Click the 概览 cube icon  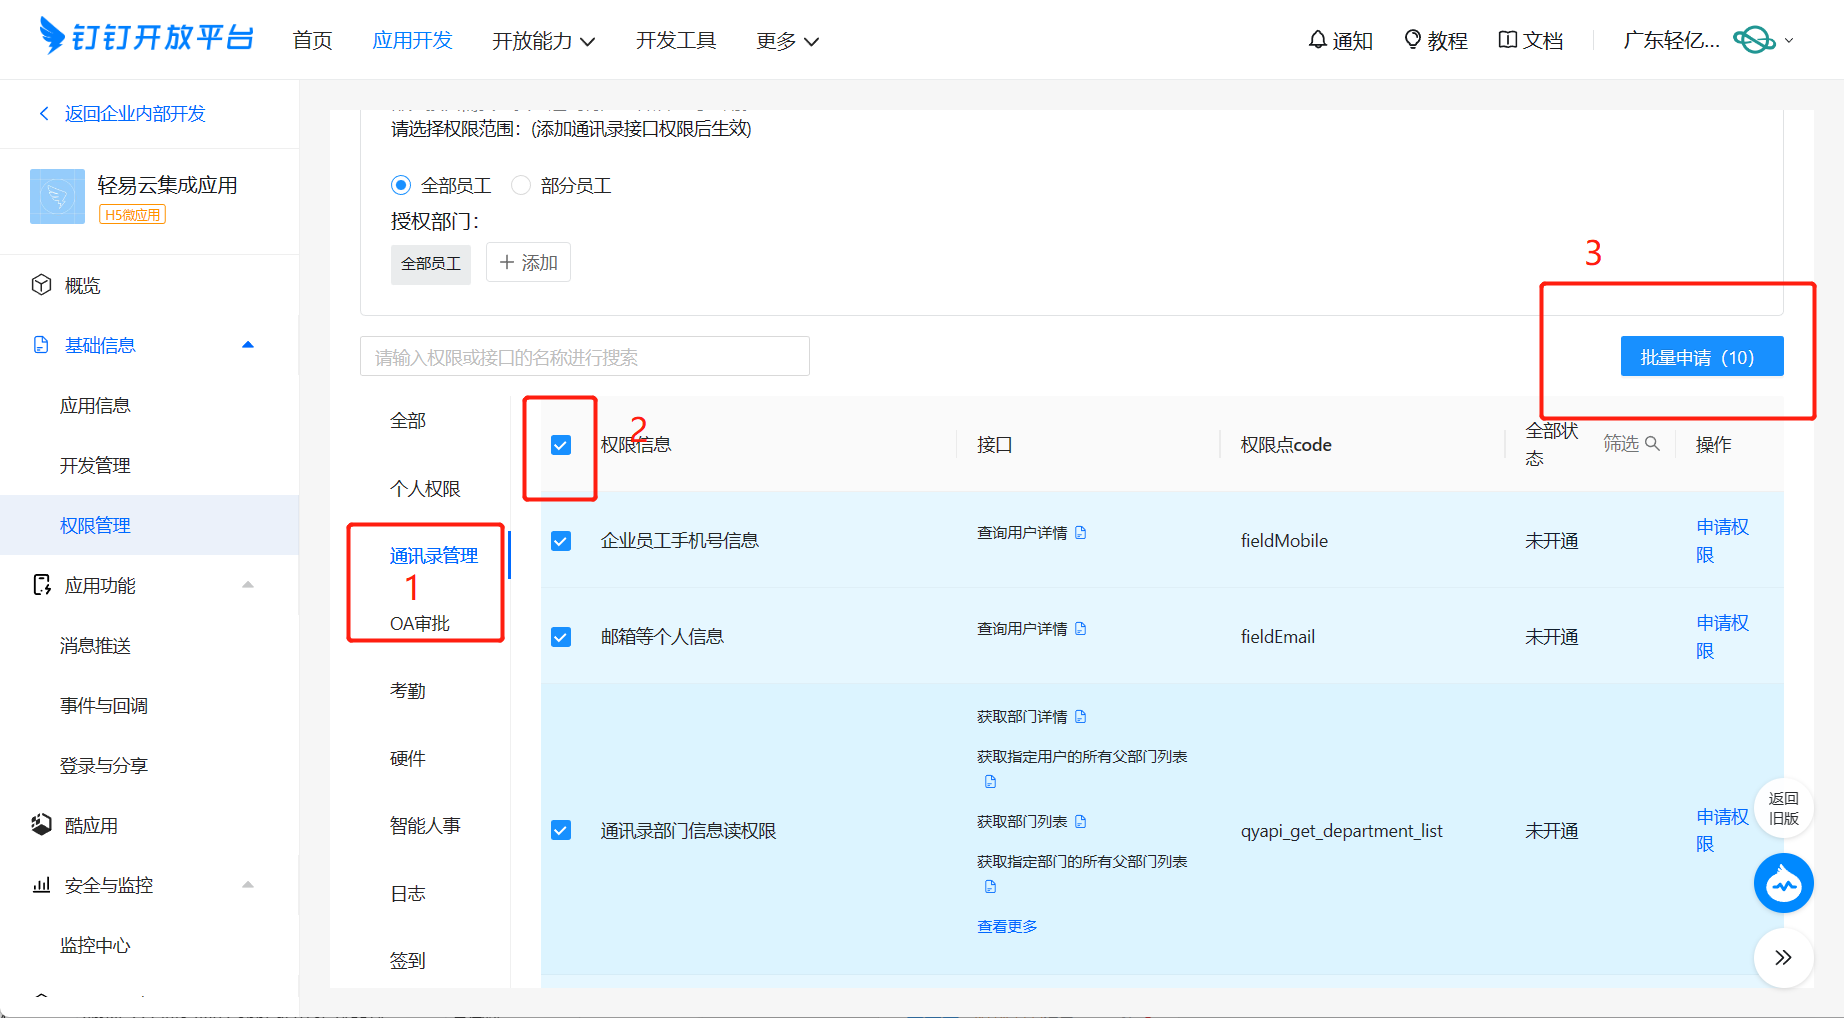click(41, 285)
